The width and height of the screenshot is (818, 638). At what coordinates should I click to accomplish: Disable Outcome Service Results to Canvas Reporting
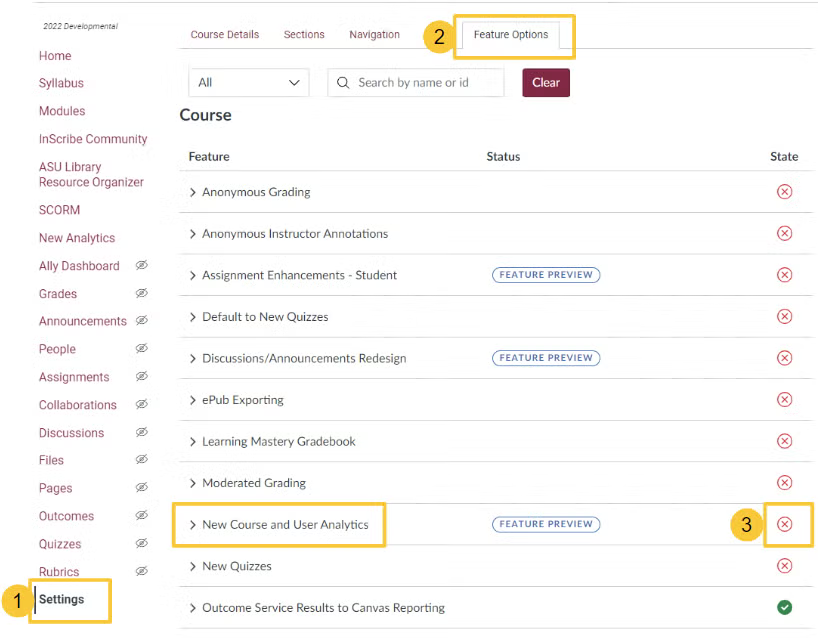click(784, 607)
